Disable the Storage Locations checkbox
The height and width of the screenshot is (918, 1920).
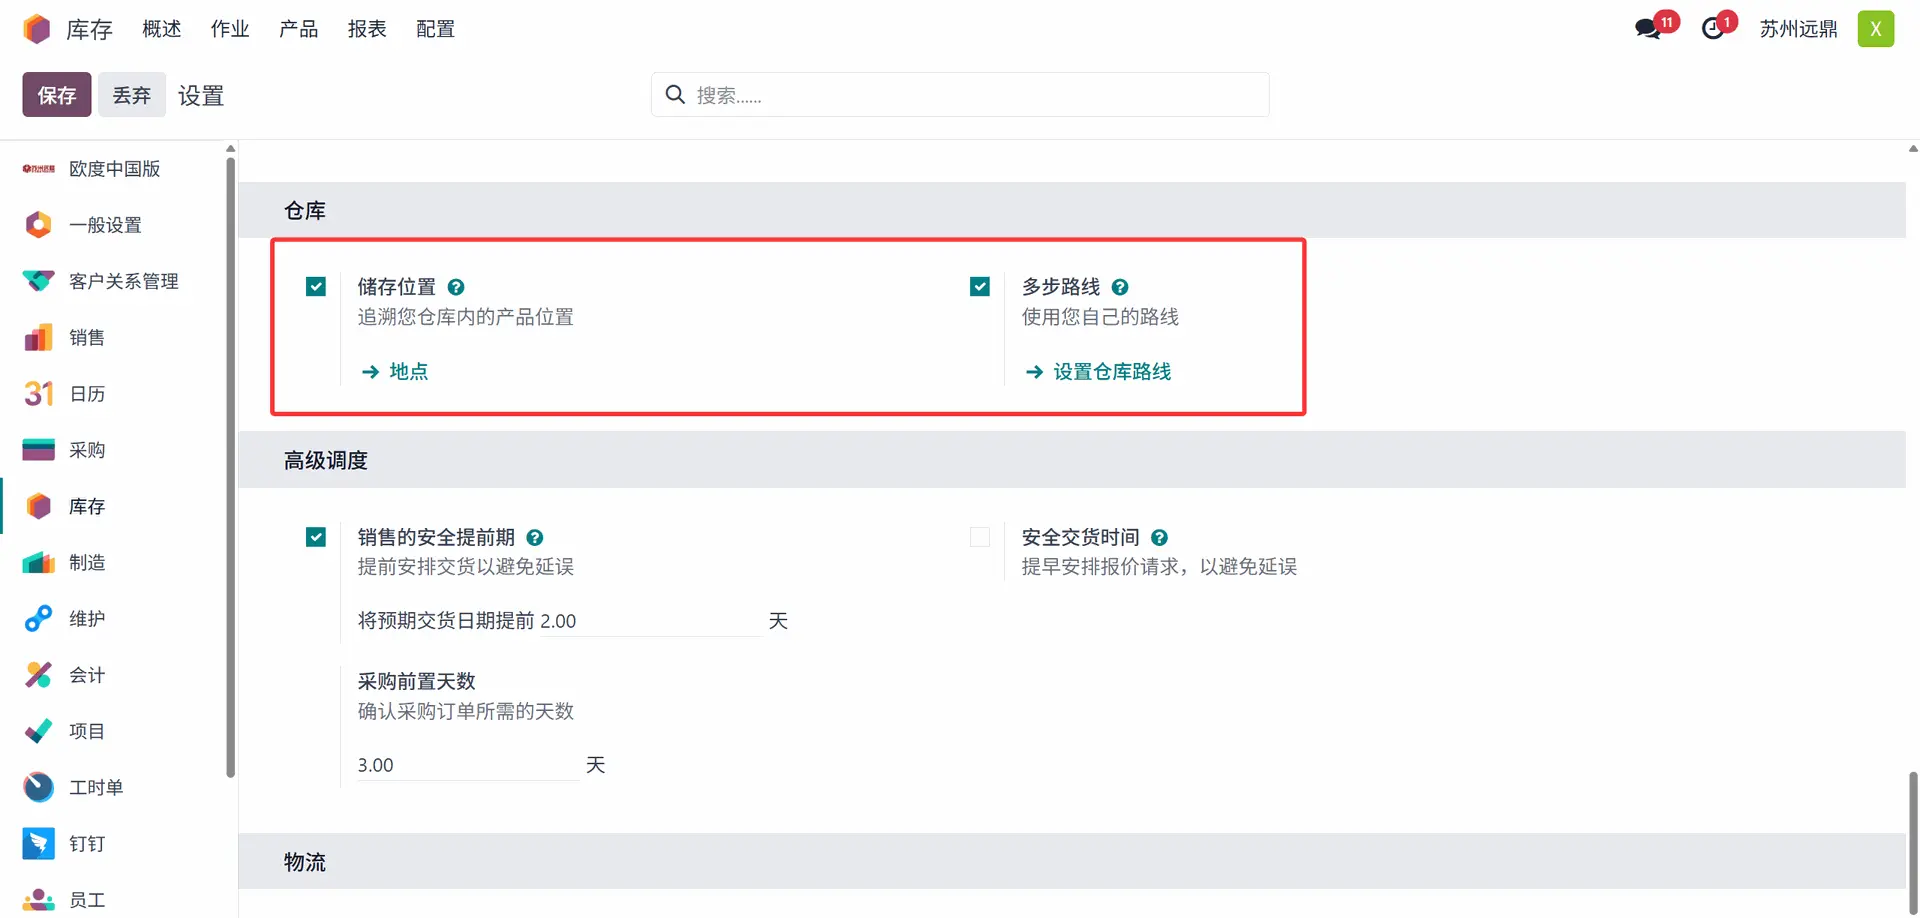(x=316, y=287)
